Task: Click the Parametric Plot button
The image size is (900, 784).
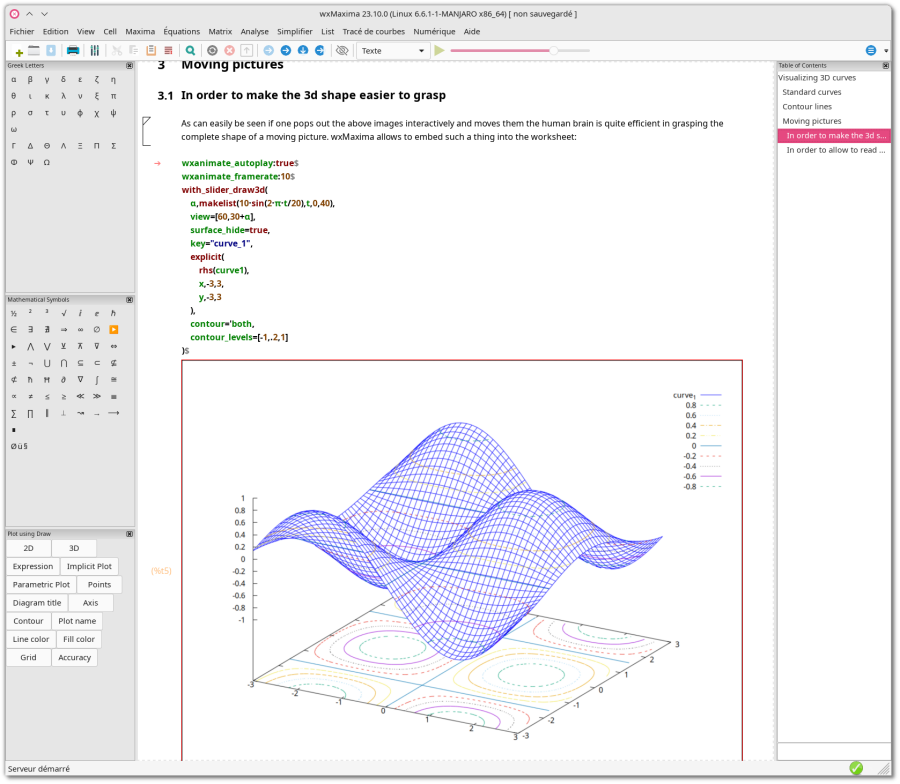Action: pos(40,584)
